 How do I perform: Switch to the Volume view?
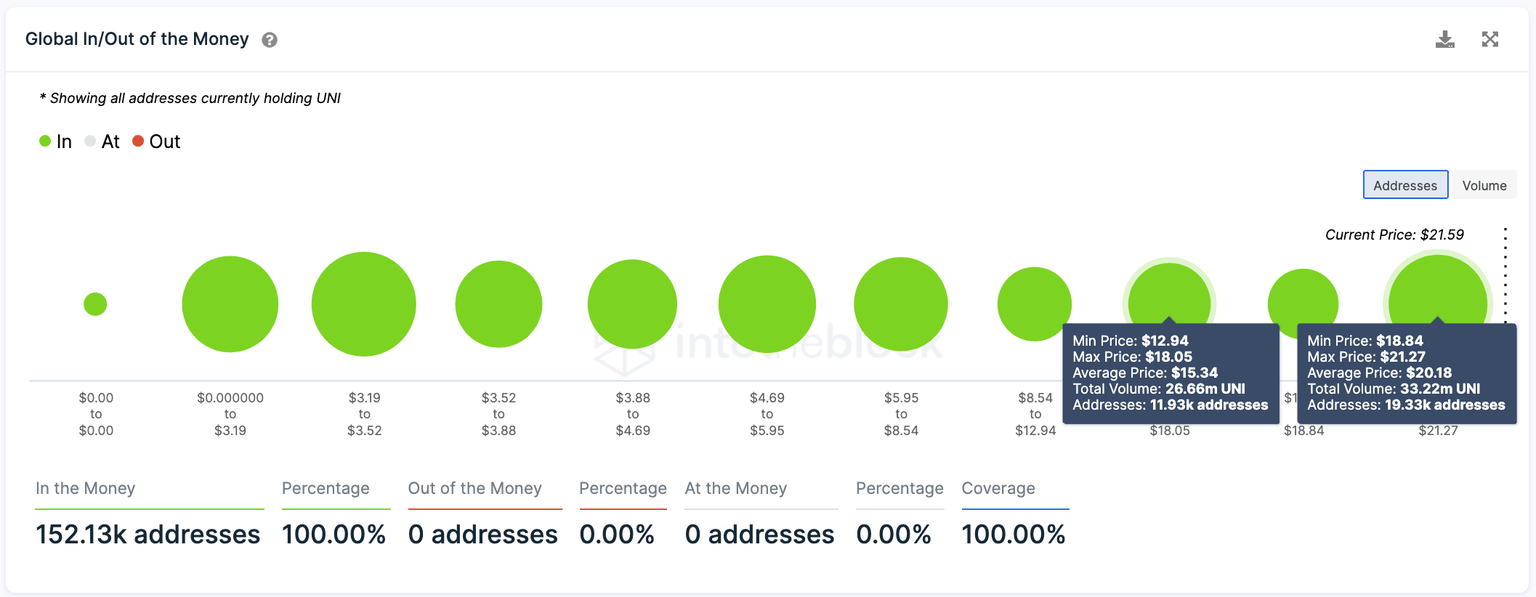point(1484,185)
